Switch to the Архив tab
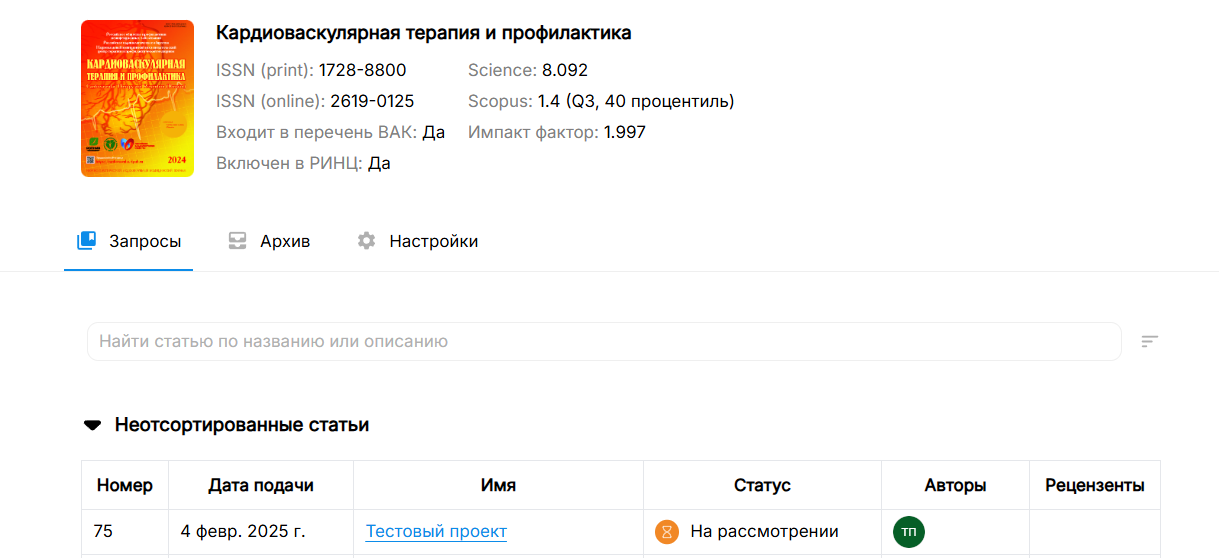This screenshot has width=1219, height=558. pos(269,241)
